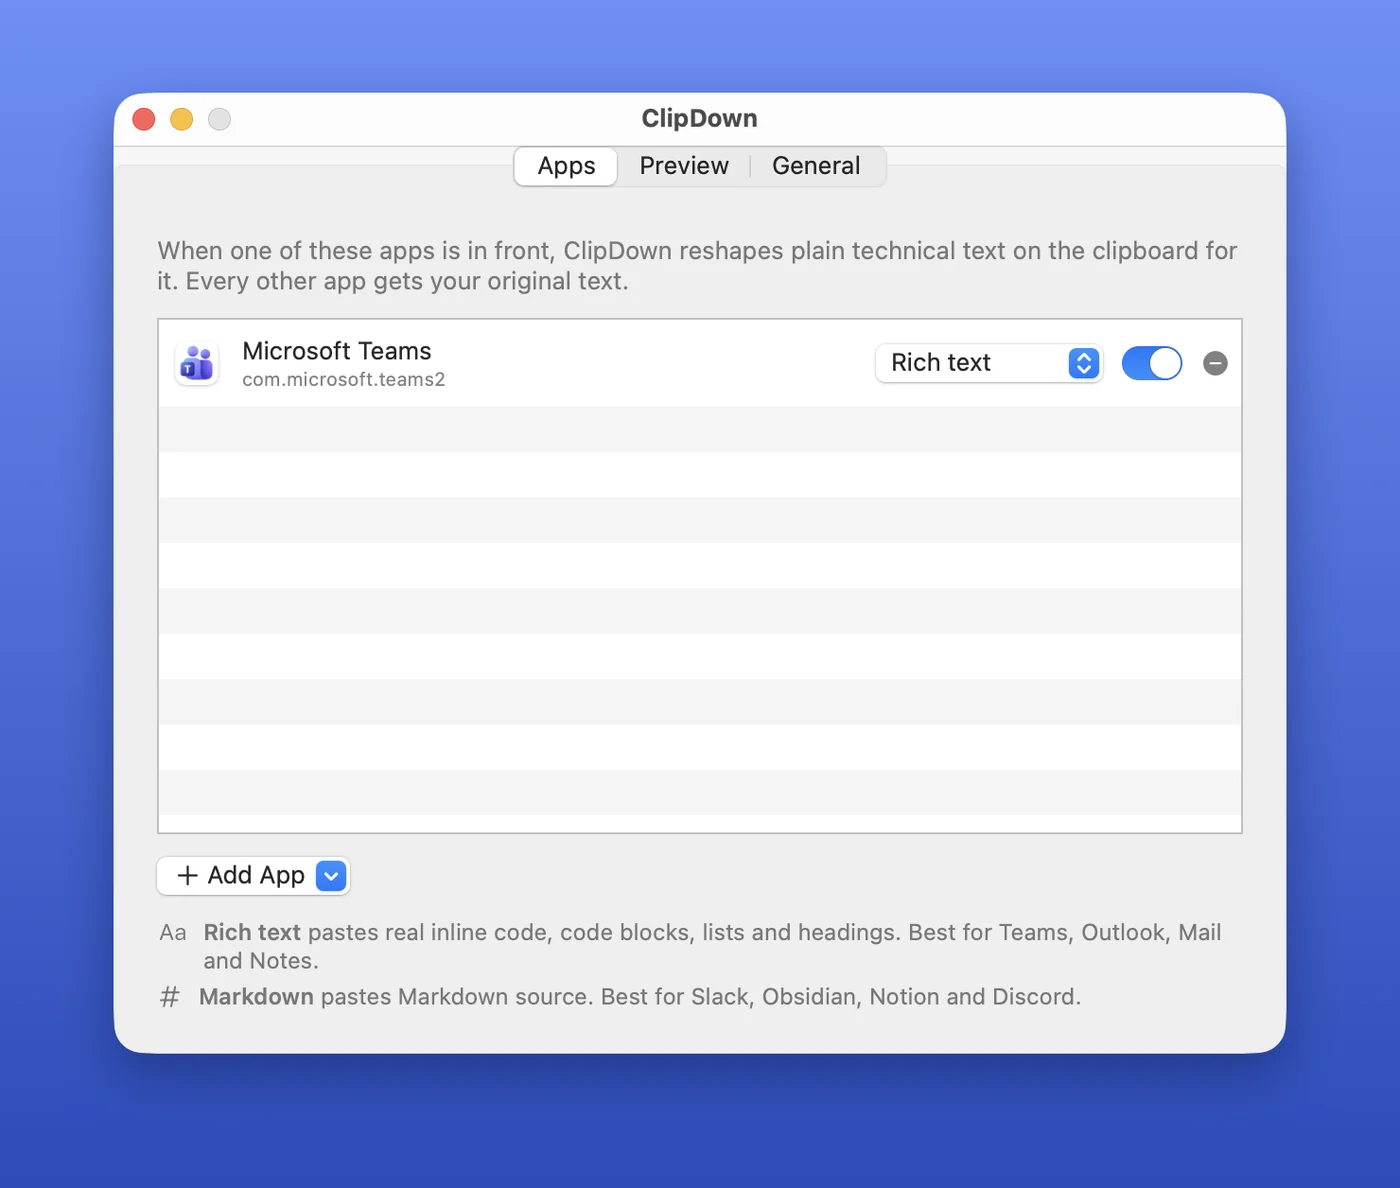
Task: Switch to the Preview tab
Action: 684,166
